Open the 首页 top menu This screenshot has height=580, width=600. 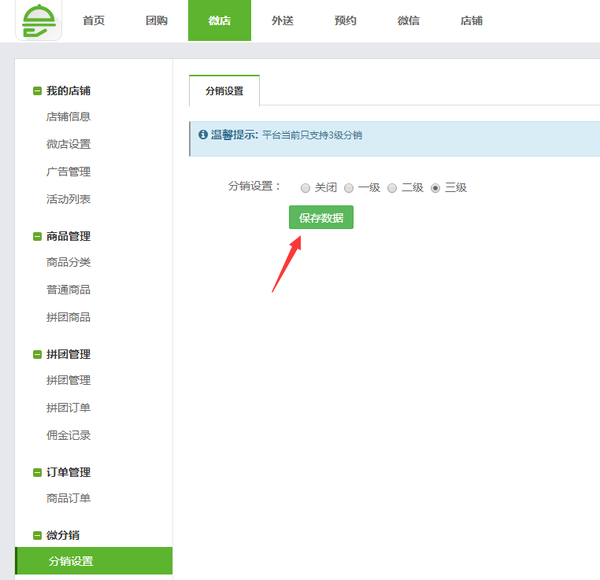coord(94,21)
